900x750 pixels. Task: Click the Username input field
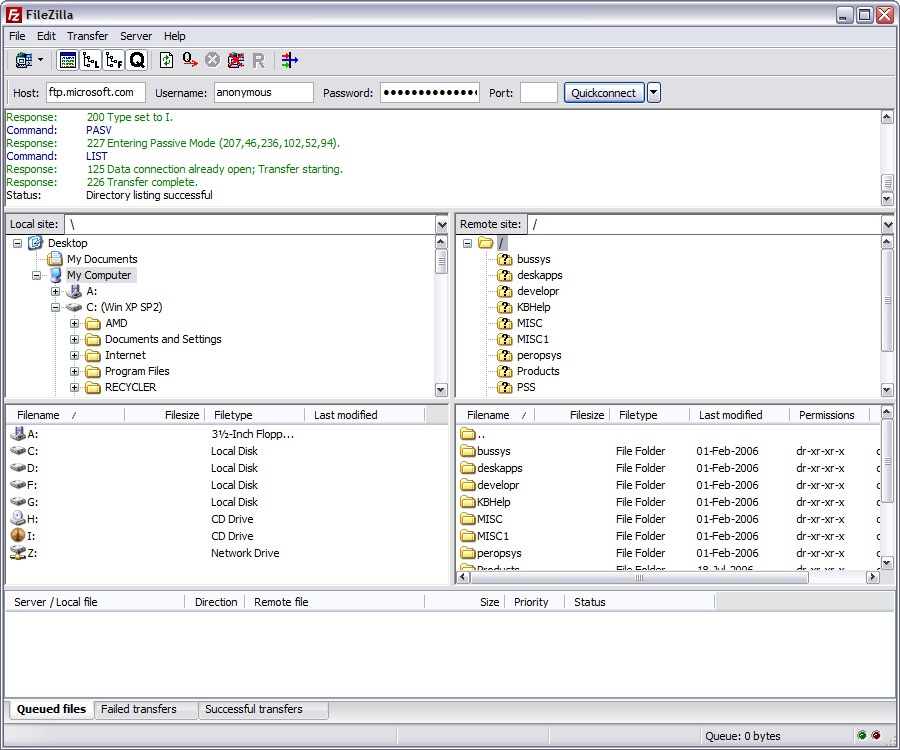point(263,92)
